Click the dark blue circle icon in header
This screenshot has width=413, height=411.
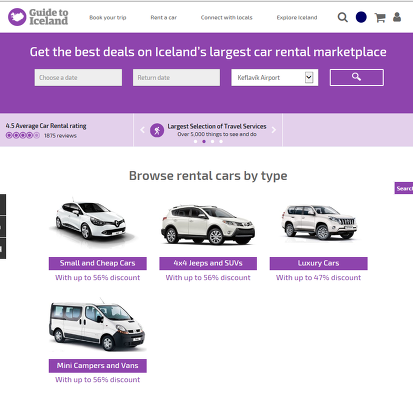click(361, 17)
